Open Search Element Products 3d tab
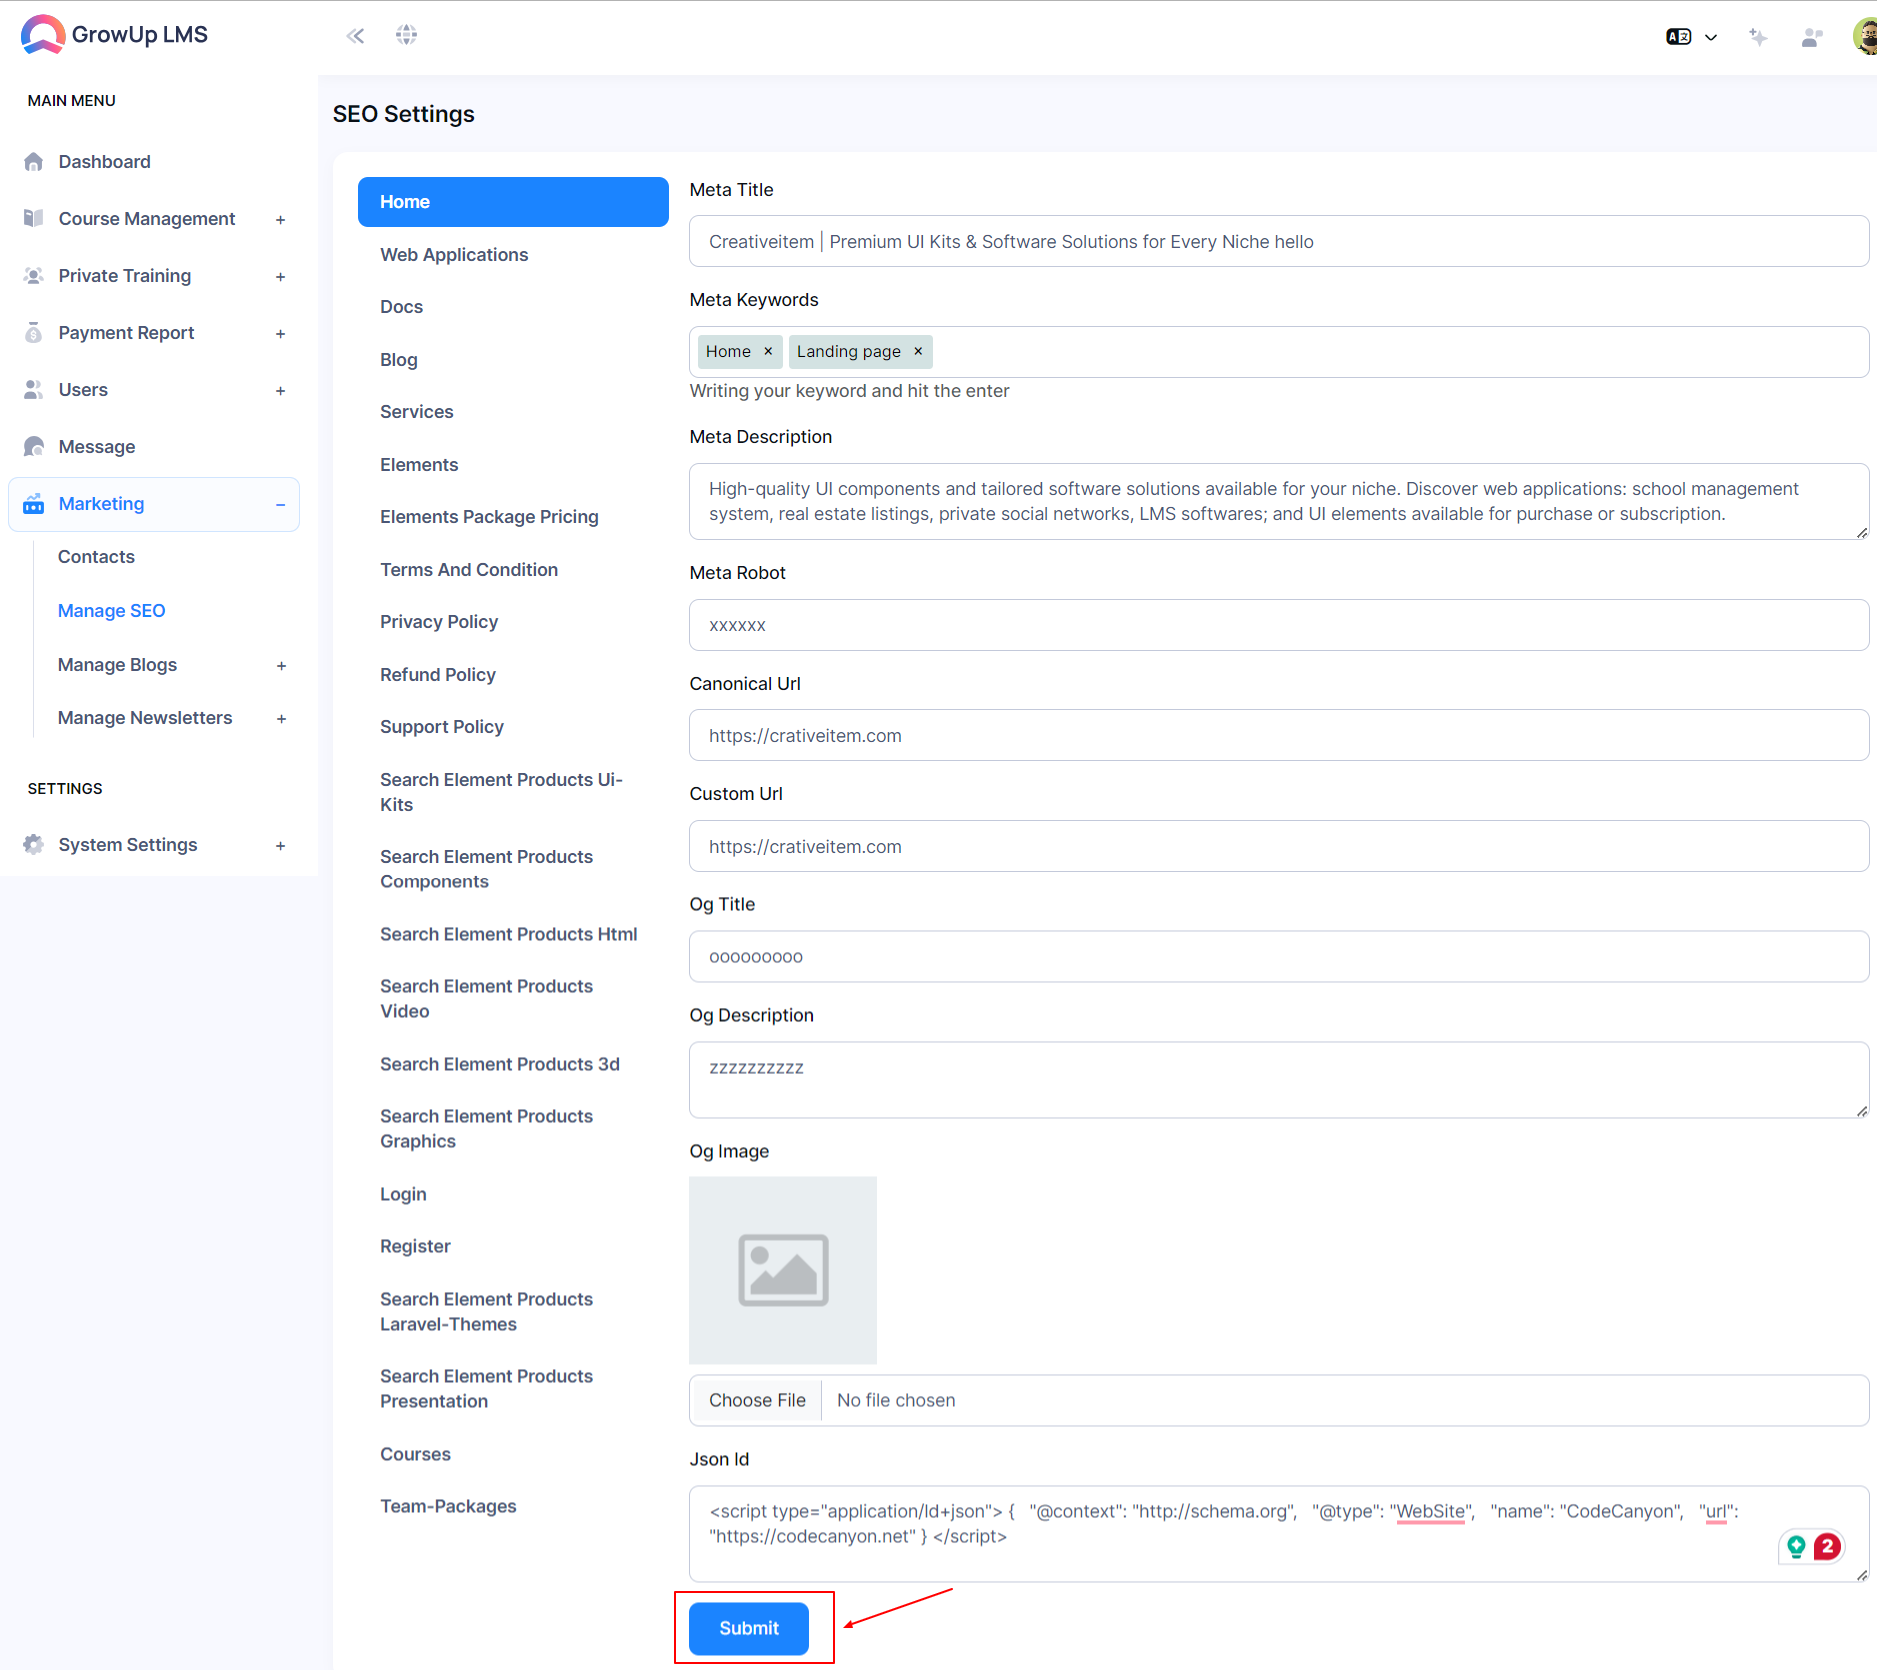 [x=500, y=1064]
